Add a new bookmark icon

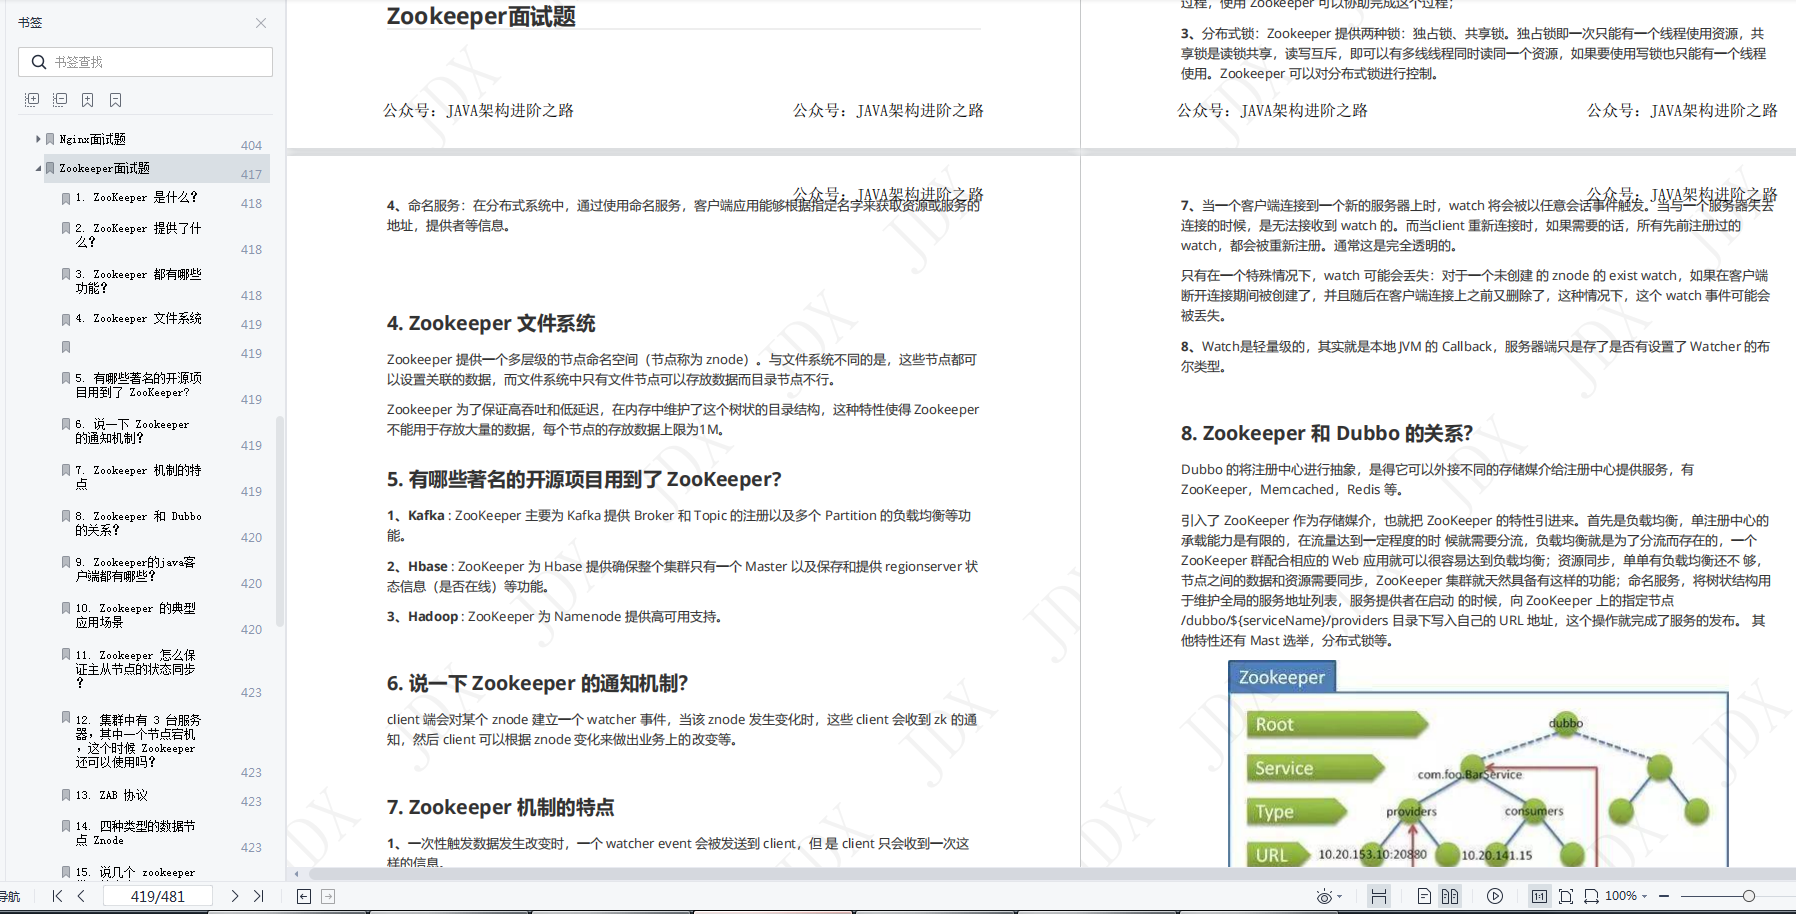point(88,100)
